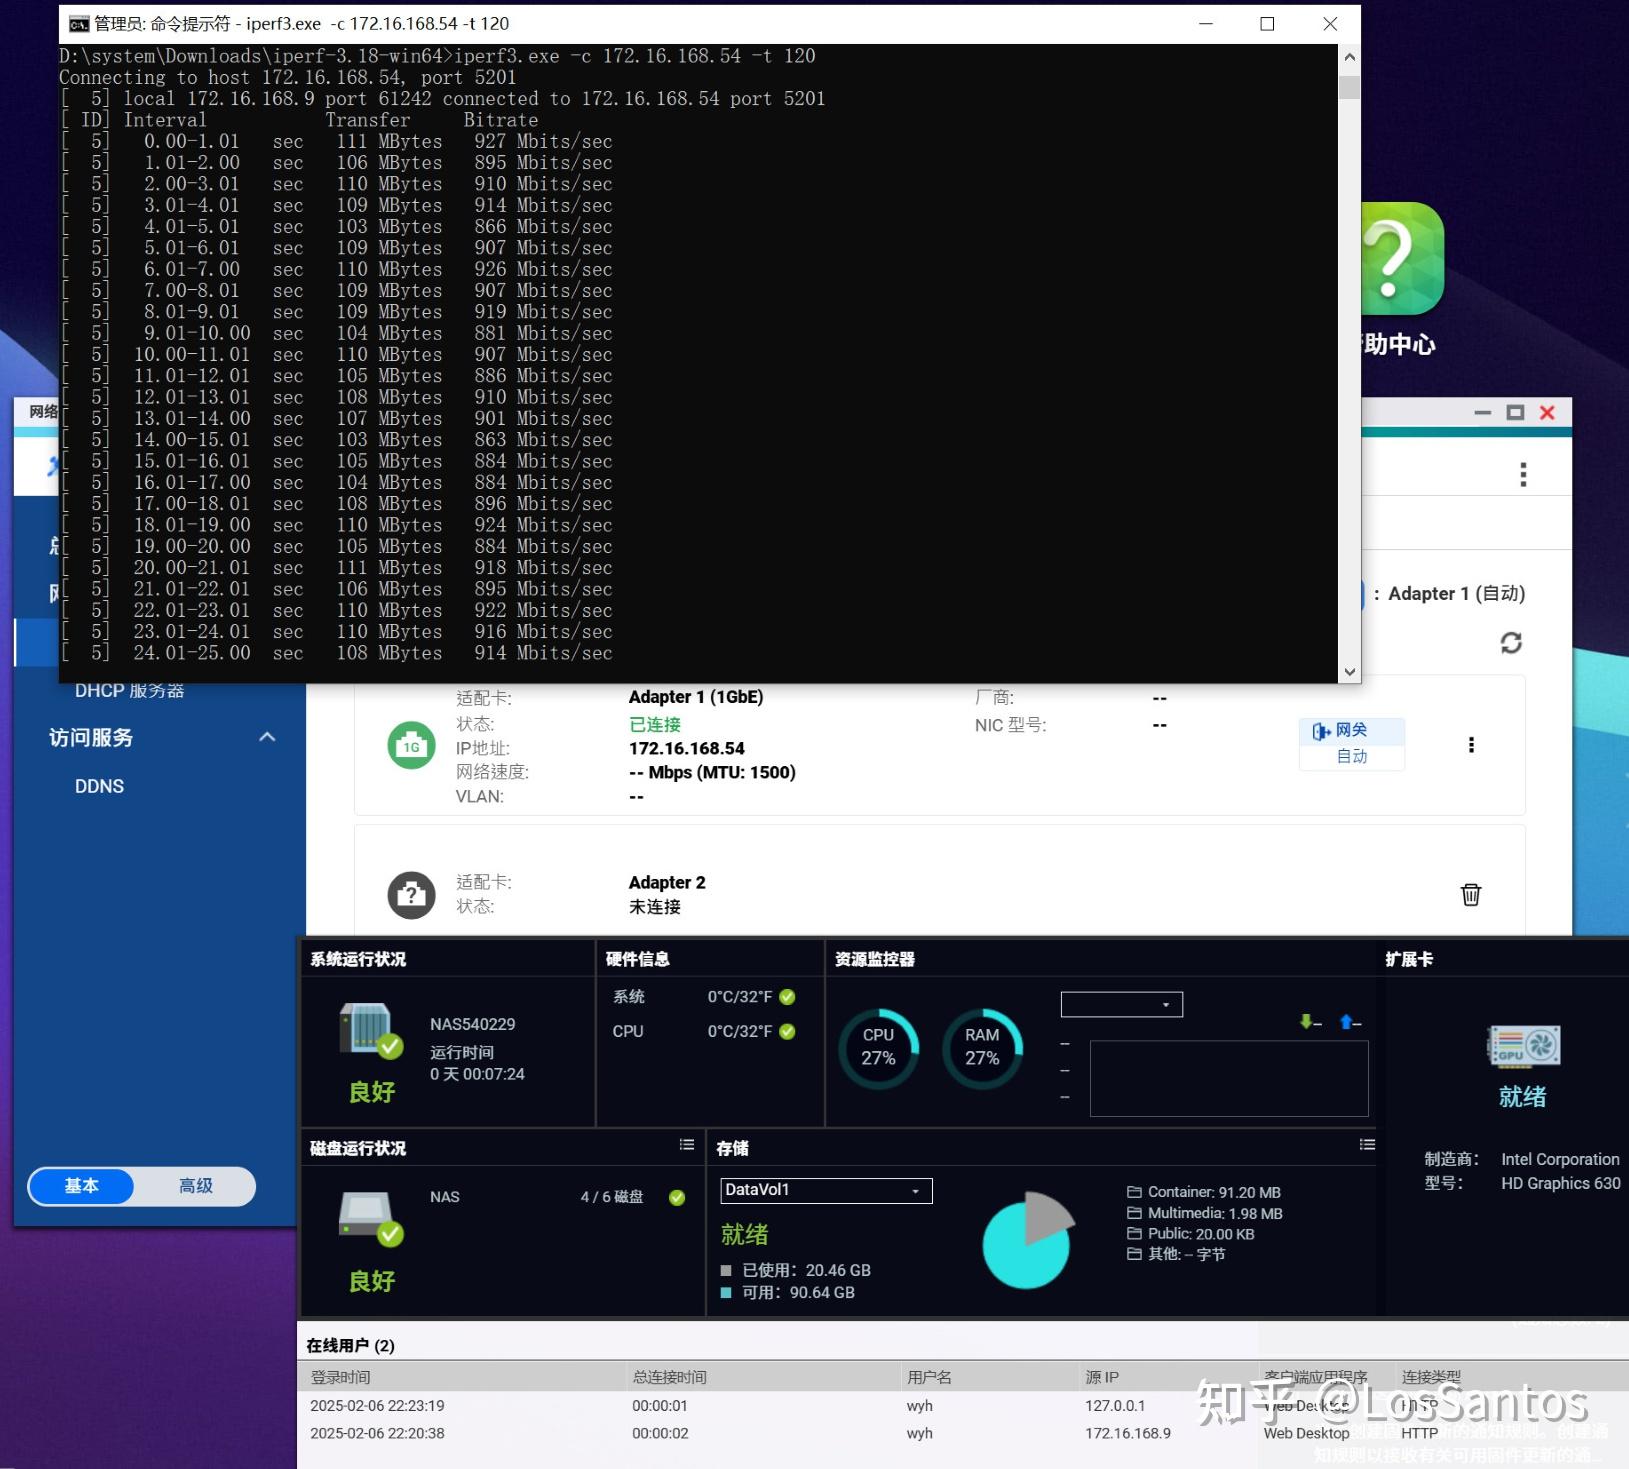Open the disk health list menu icon
The width and height of the screenshot is (1629, 1469).
point(687,1145)
